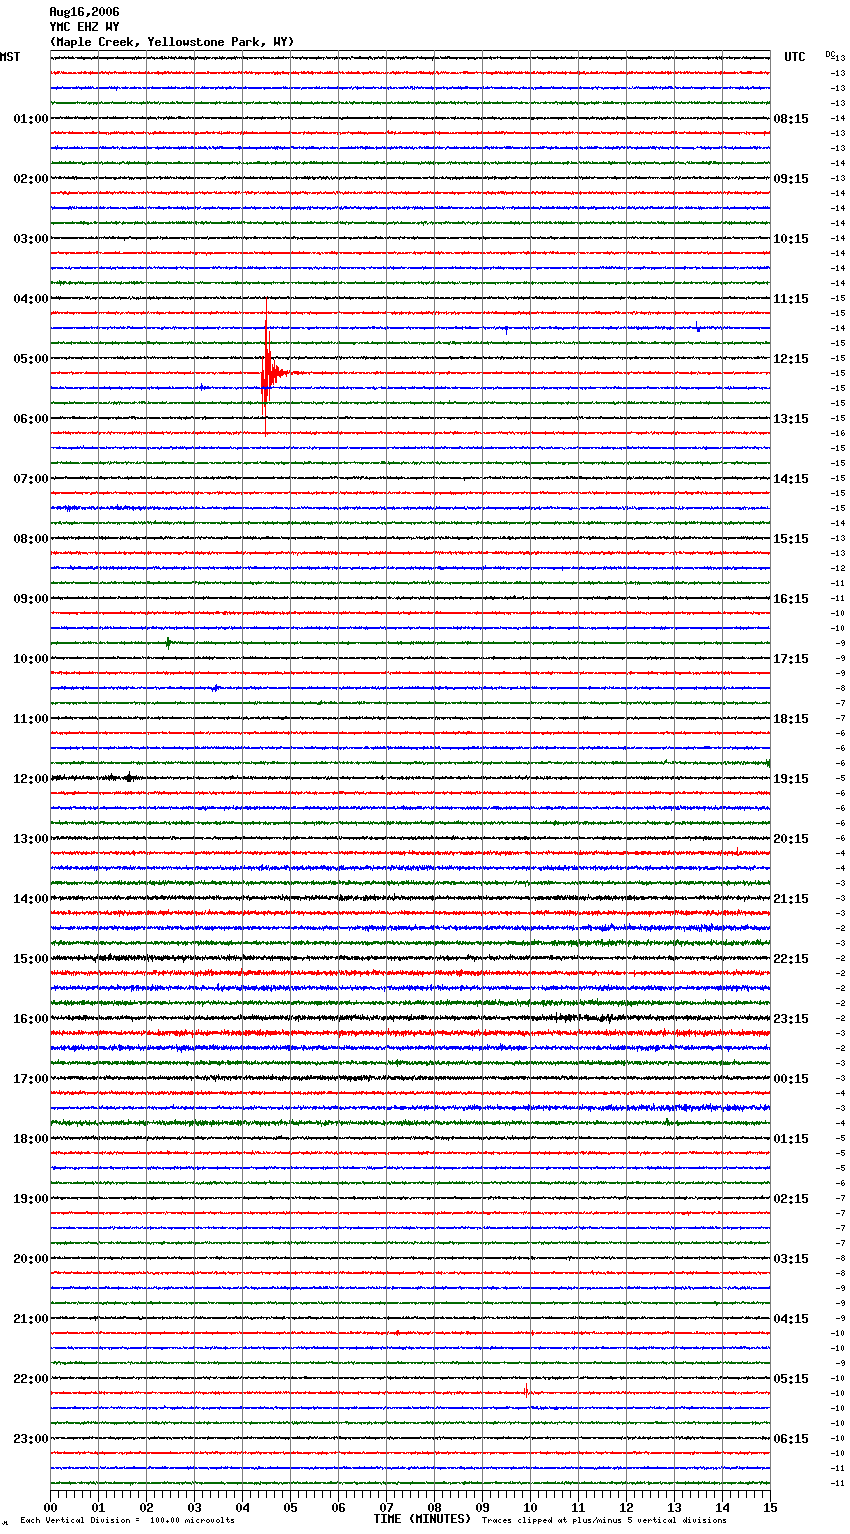Select the 02:00 MST time label
The height and width of the screenshot is (1534, 850).
[31, 179]
